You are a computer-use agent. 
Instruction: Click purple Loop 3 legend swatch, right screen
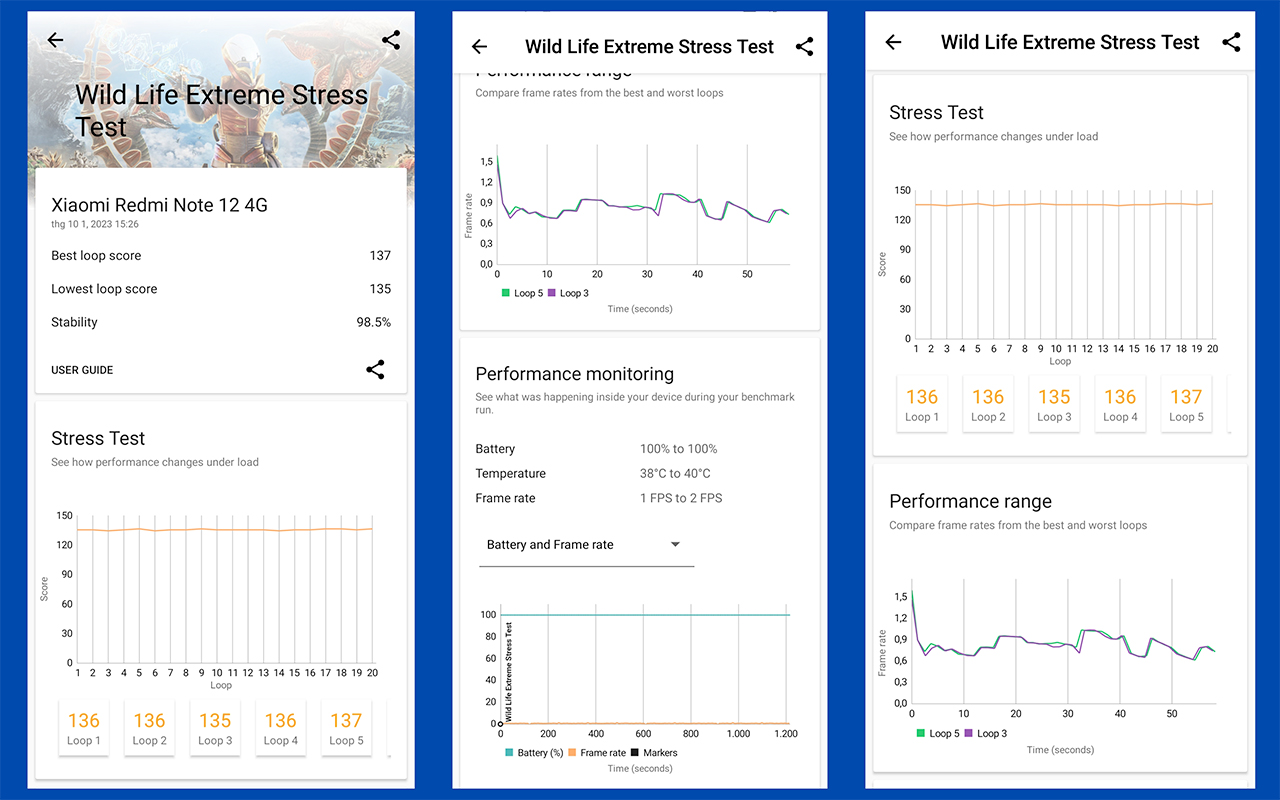coord(967,733)
